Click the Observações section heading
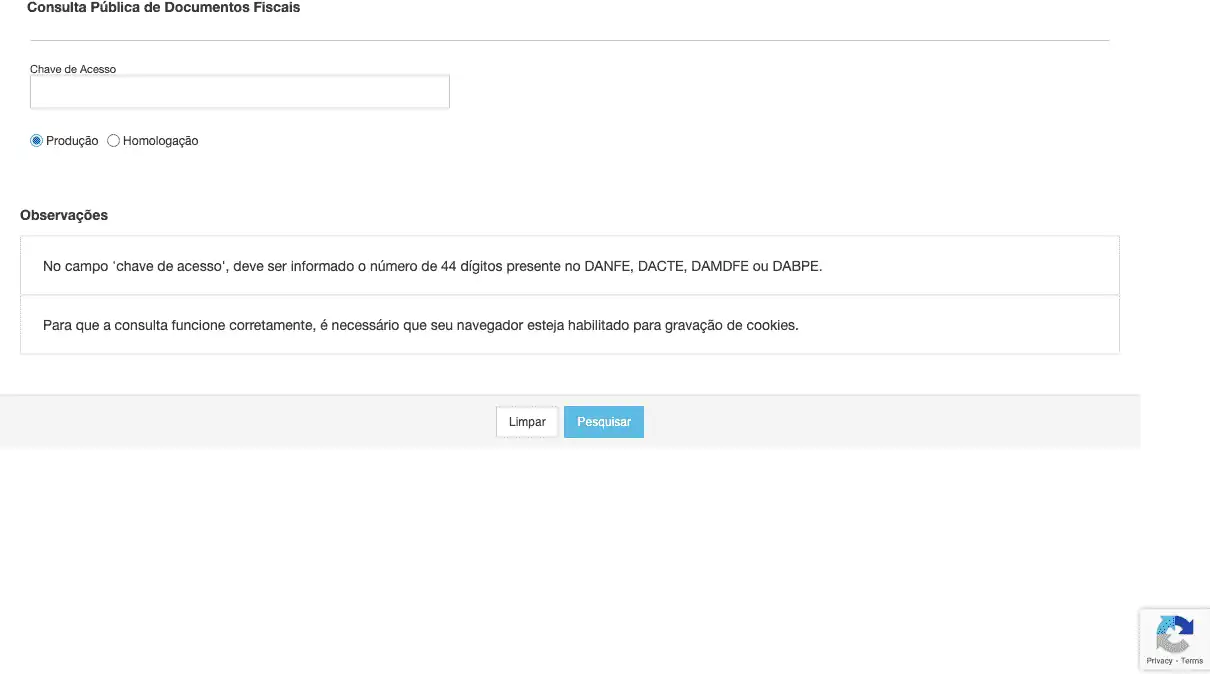This screenshot has height=674, width=1210. (64, 215)
